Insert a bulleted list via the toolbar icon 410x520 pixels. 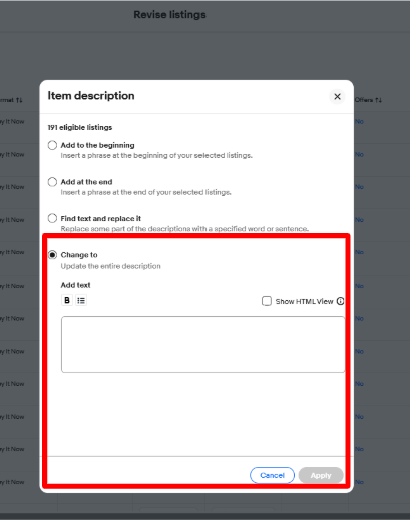(81, 300)
